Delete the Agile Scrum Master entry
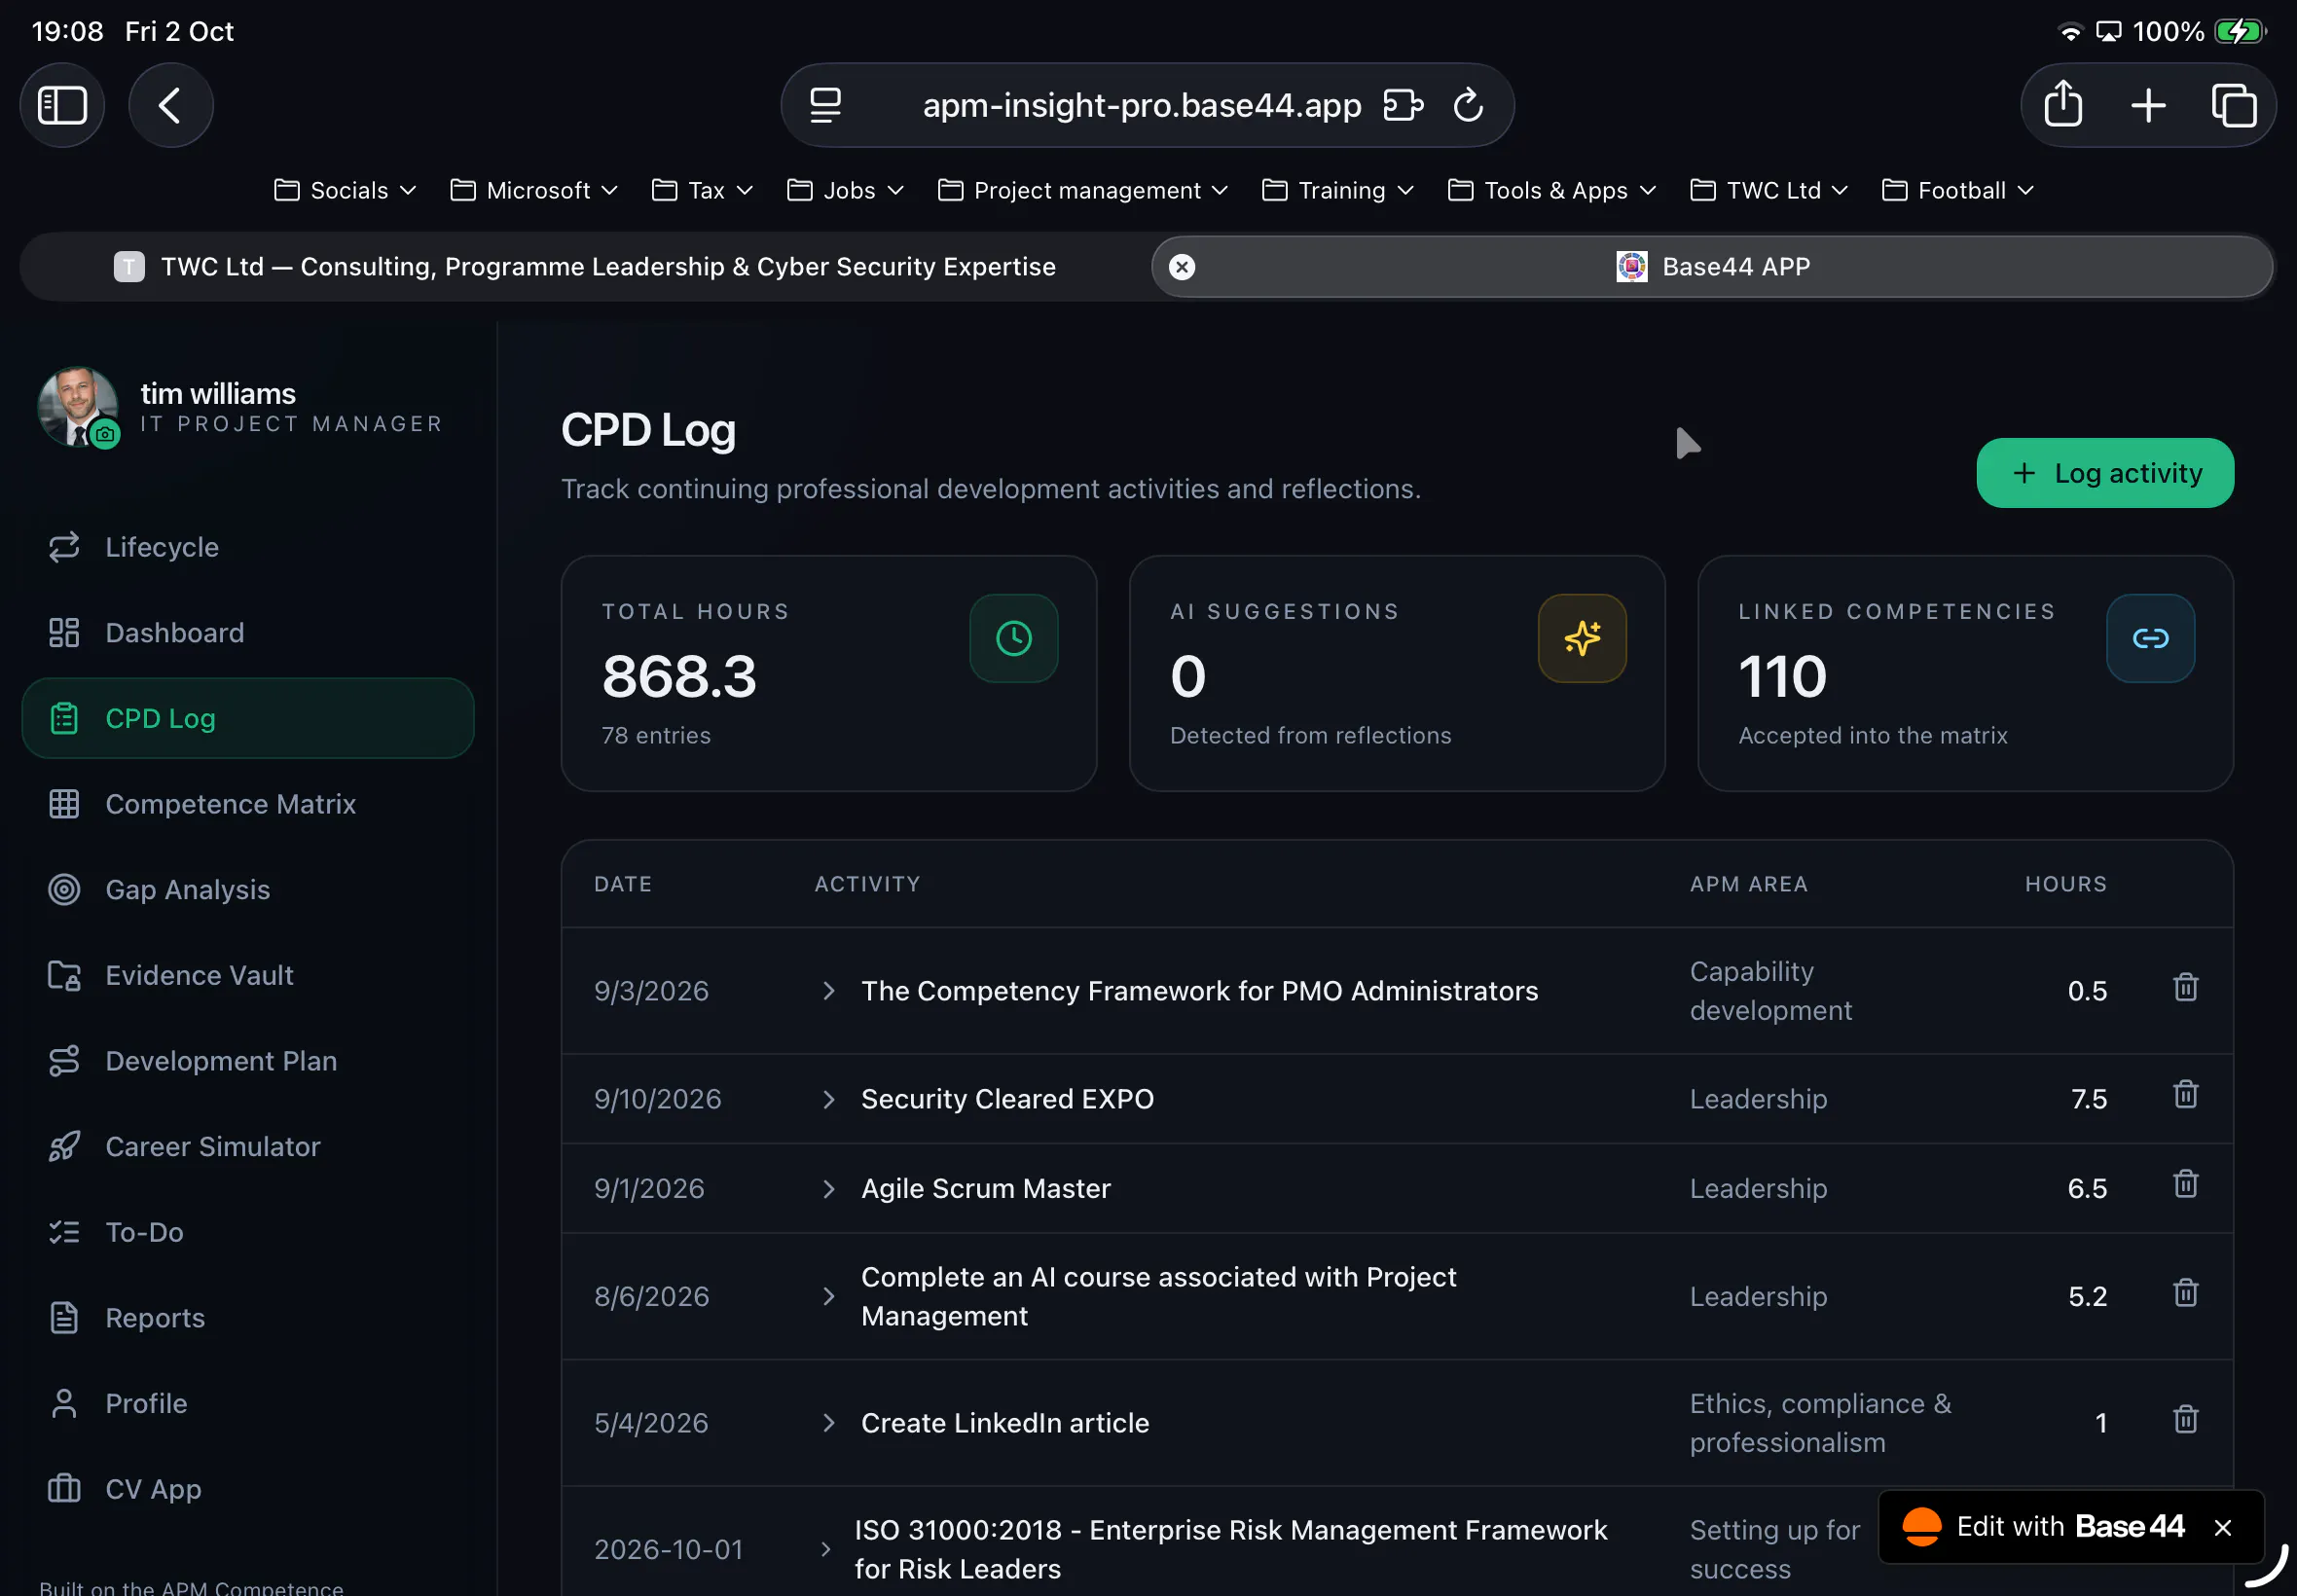Image resolution: width=2297 pixels, height=1596 pixels. [x=2186, y=1184]
